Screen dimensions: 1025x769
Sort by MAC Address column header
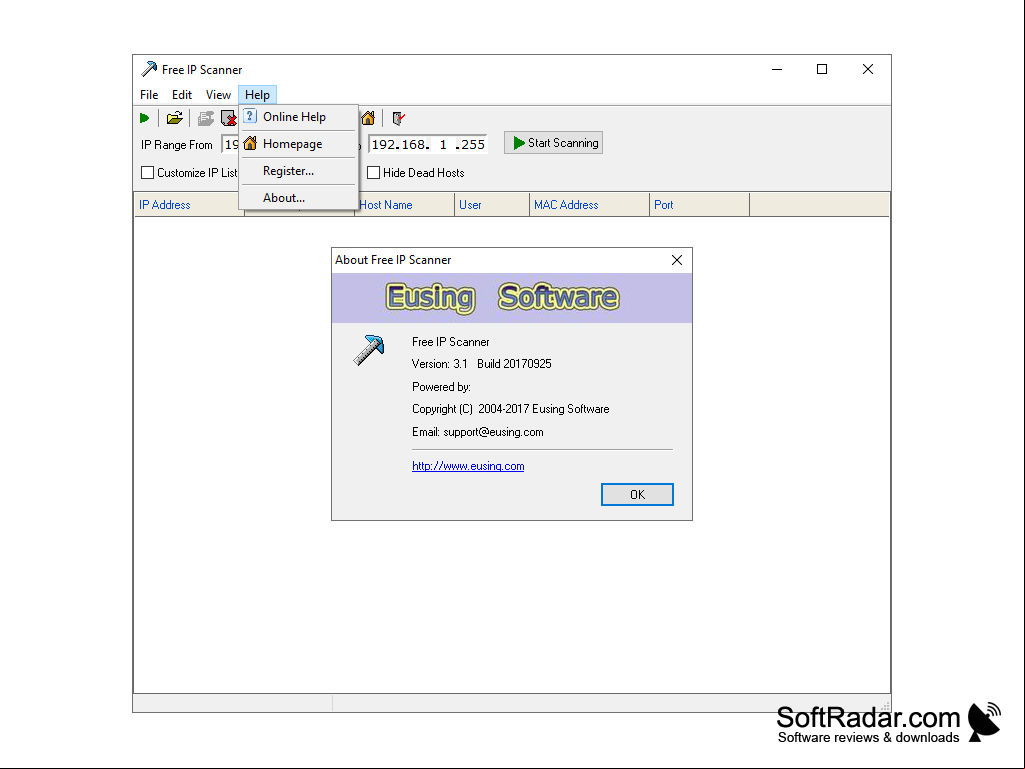[589, 205]
